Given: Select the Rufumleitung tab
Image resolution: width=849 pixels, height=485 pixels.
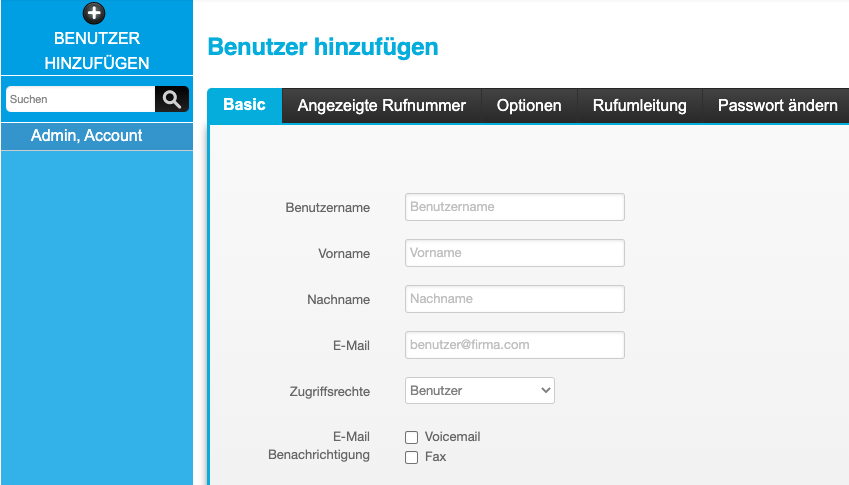Looking at the screenshot, I should [639, 106].
